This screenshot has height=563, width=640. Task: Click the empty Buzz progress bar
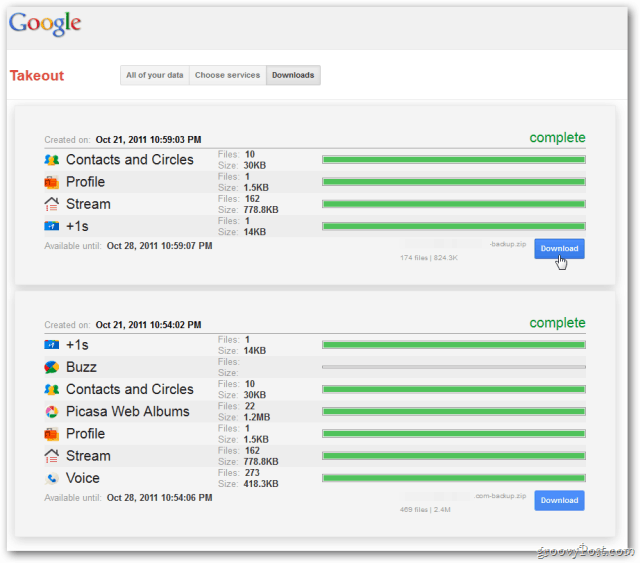coord(453,367)
